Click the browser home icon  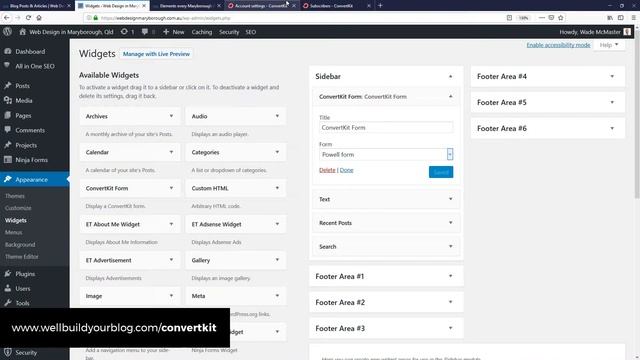click(39, 18)
